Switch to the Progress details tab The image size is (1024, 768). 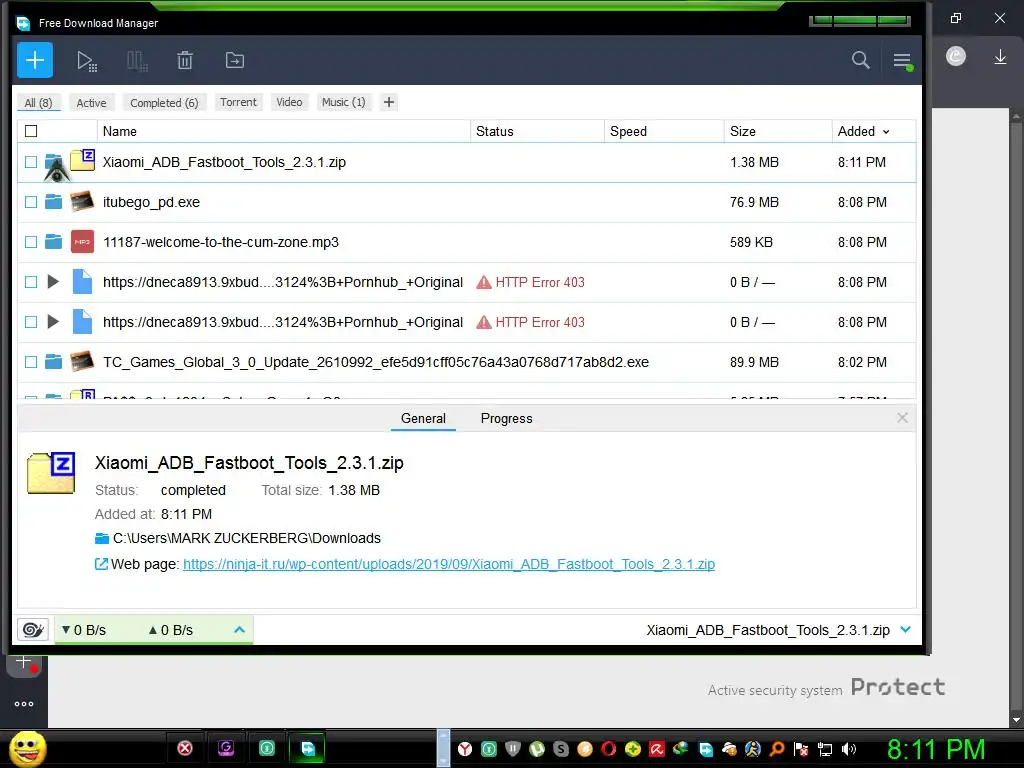[507, 419]
